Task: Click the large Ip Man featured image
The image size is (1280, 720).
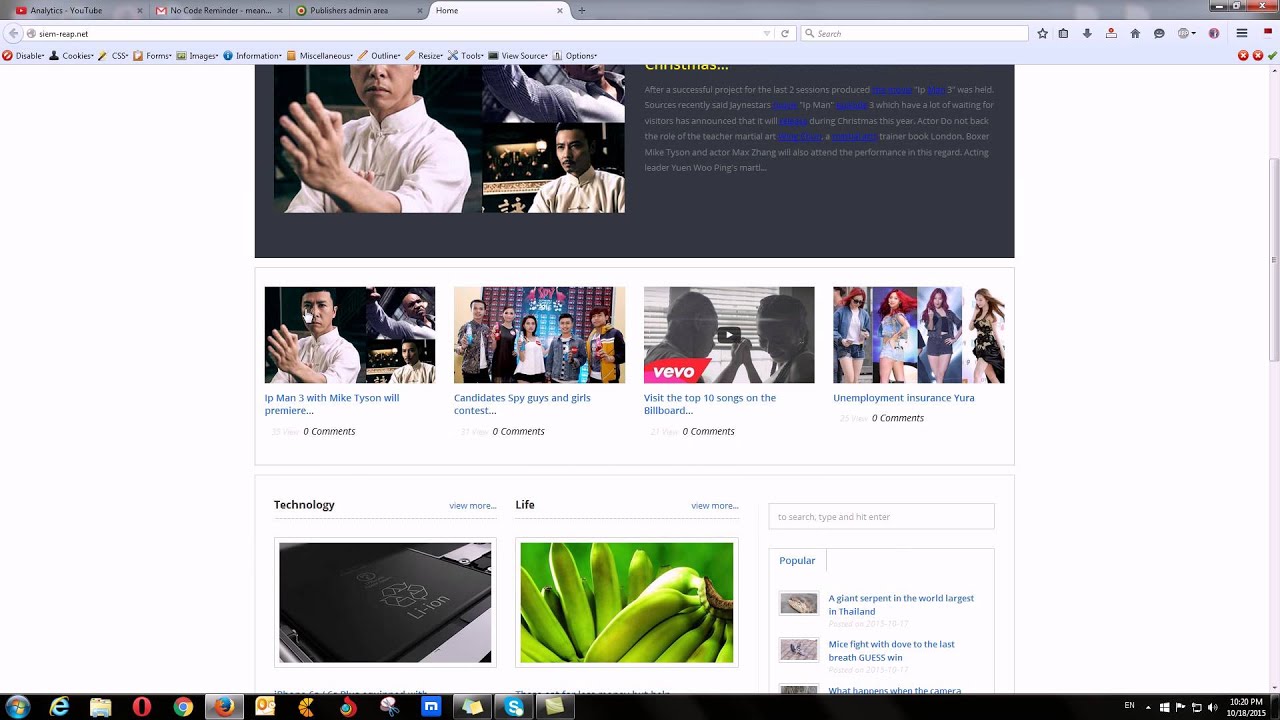Action: (x=449, y=139)
